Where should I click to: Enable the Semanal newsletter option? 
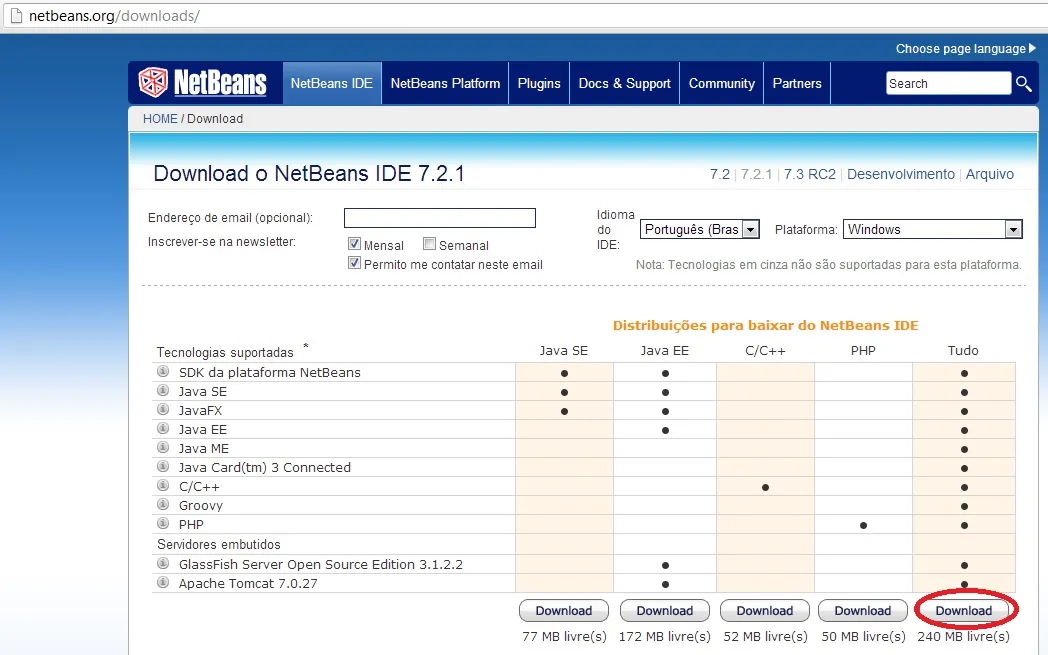[428, 243]
